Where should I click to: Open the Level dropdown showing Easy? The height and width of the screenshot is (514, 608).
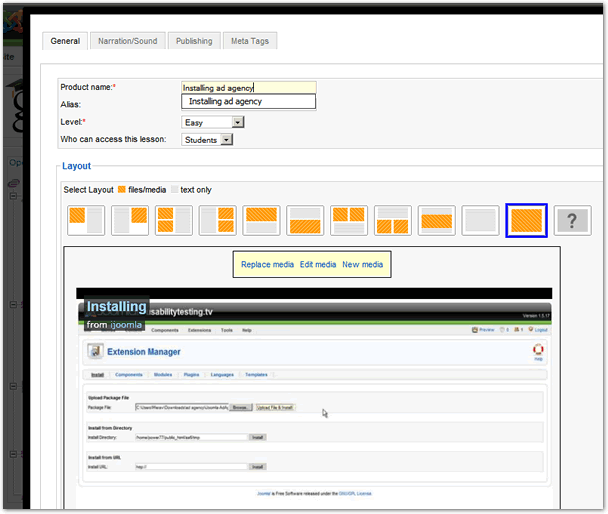pos(212,122)
